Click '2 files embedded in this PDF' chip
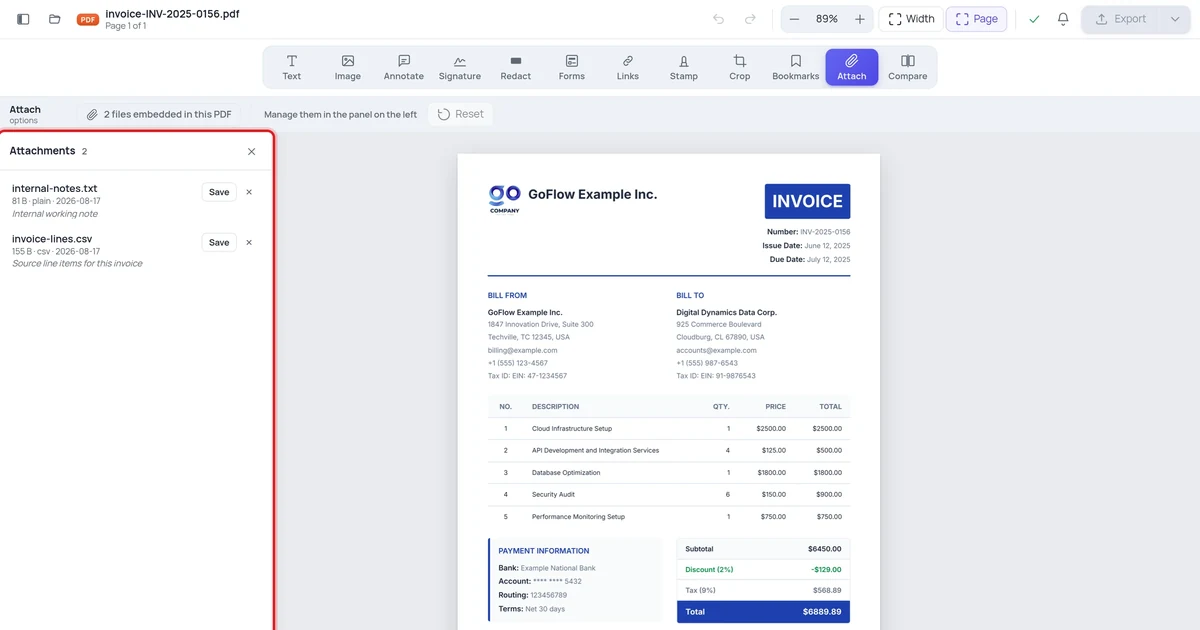This screenshot has width=1200, height=630. click(x=160, y=114)
